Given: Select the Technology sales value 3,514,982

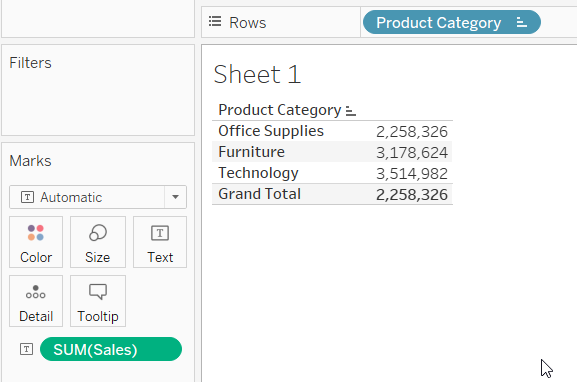Looking at the screenshot, I should click(412, 174).
